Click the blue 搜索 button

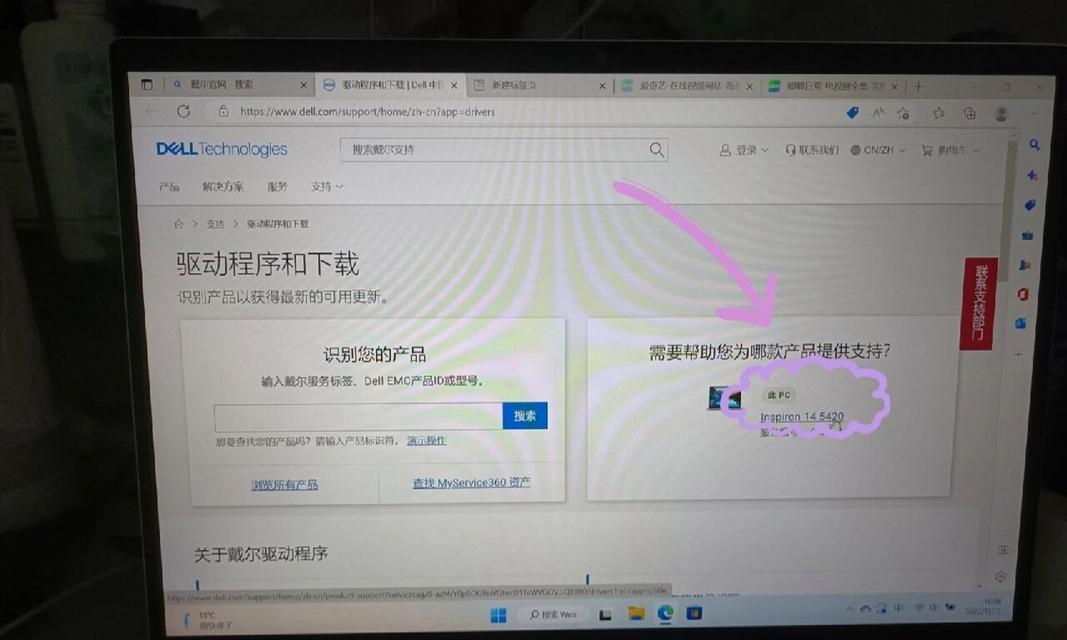525,416
